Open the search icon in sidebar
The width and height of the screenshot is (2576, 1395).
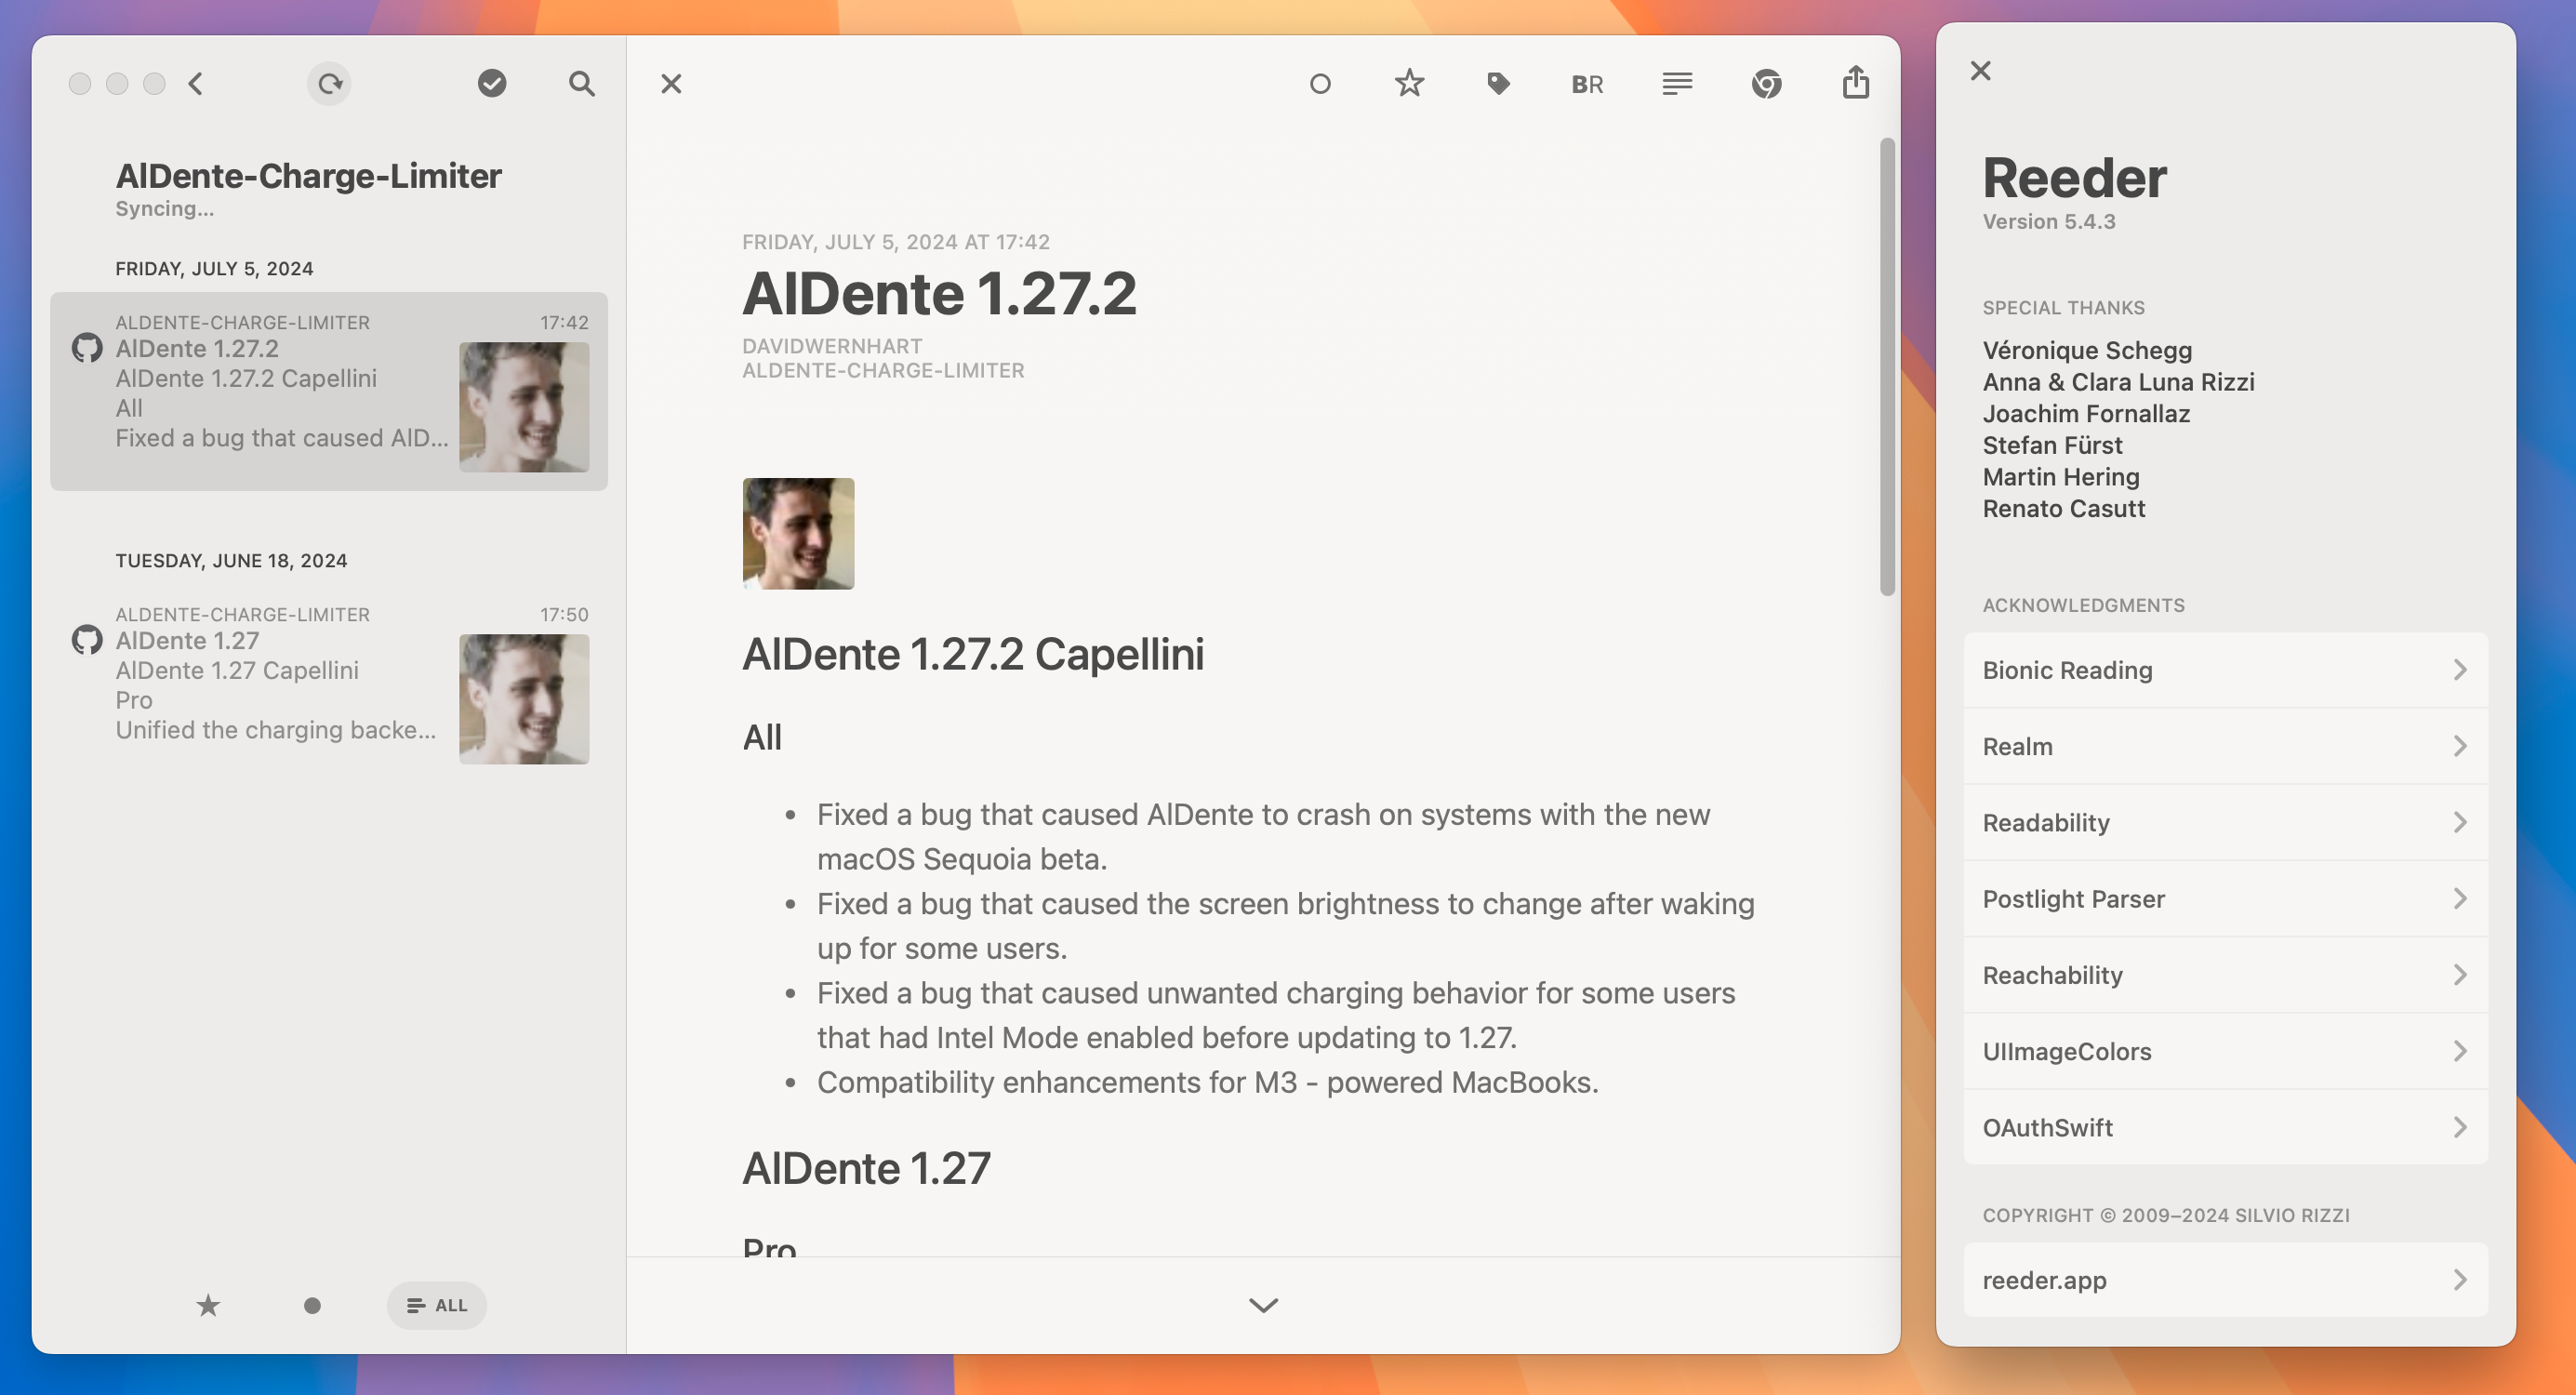(x=582, y=83)
